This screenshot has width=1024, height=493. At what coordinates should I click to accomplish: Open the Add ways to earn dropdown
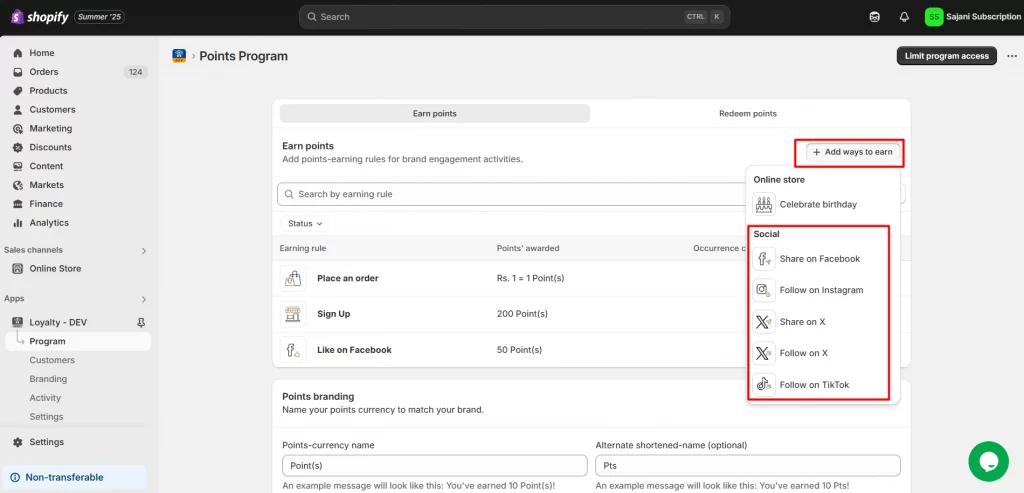pyautogui.click(x=852, y=152)
